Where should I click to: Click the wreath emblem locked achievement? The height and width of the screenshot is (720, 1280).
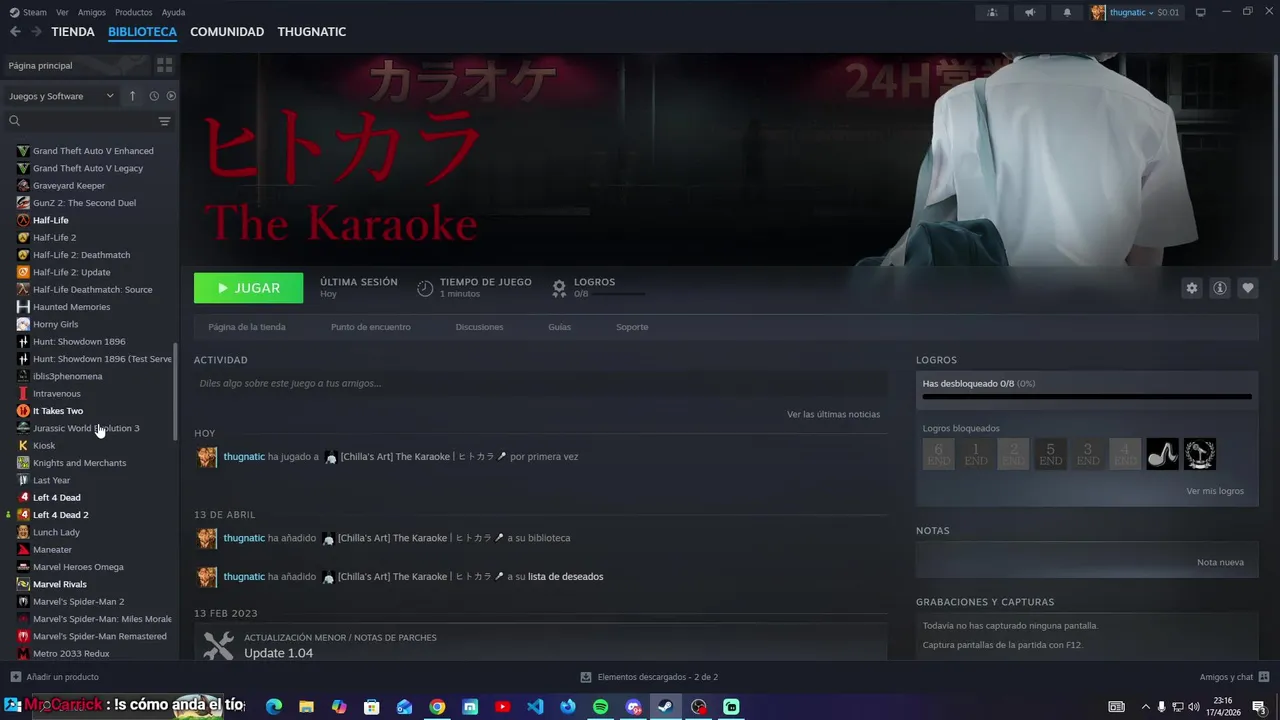(1200, 454)
